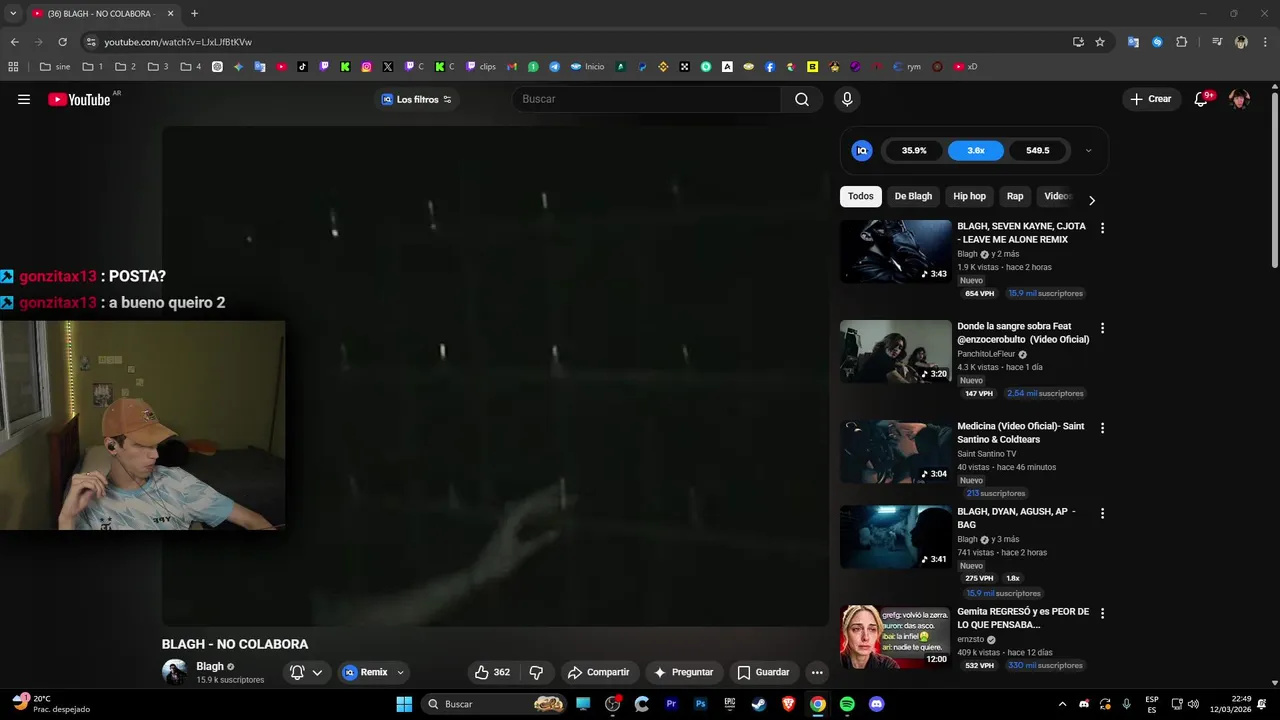
Task: Open the Chrome extensions puzzle icon
Action: tap(1182, 42)
